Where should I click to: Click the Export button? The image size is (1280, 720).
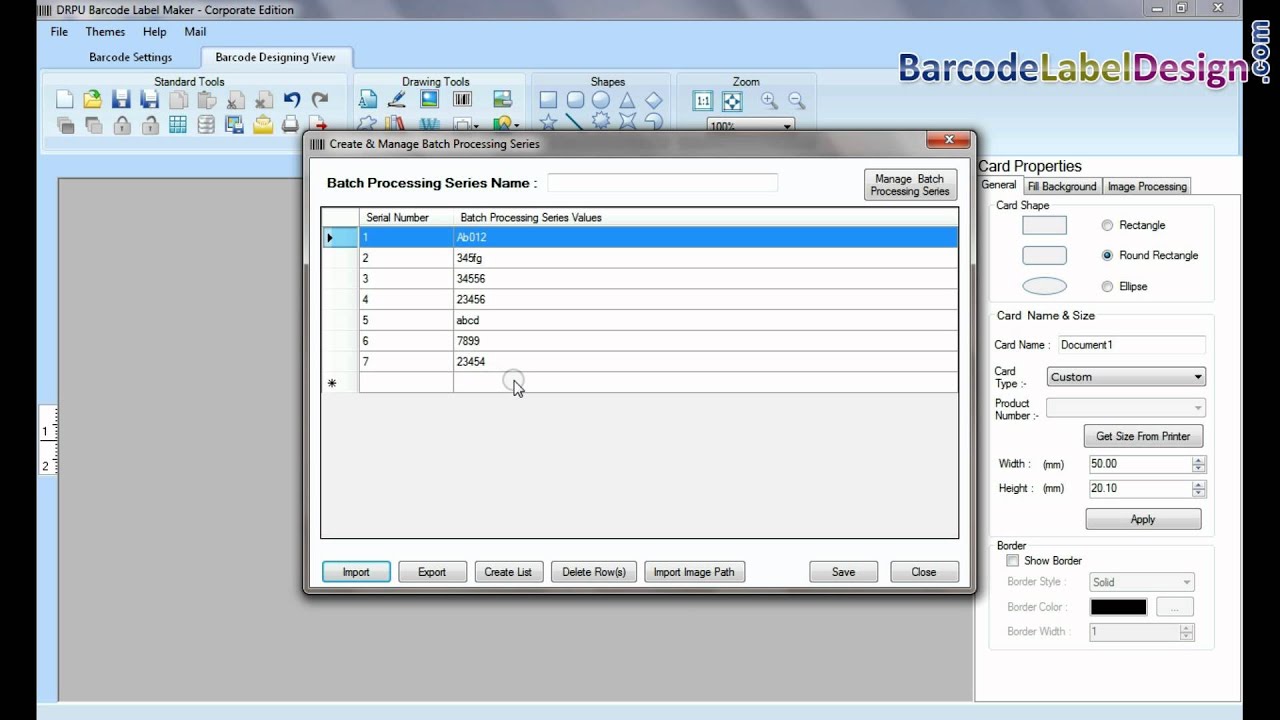(x=432, y=572)
